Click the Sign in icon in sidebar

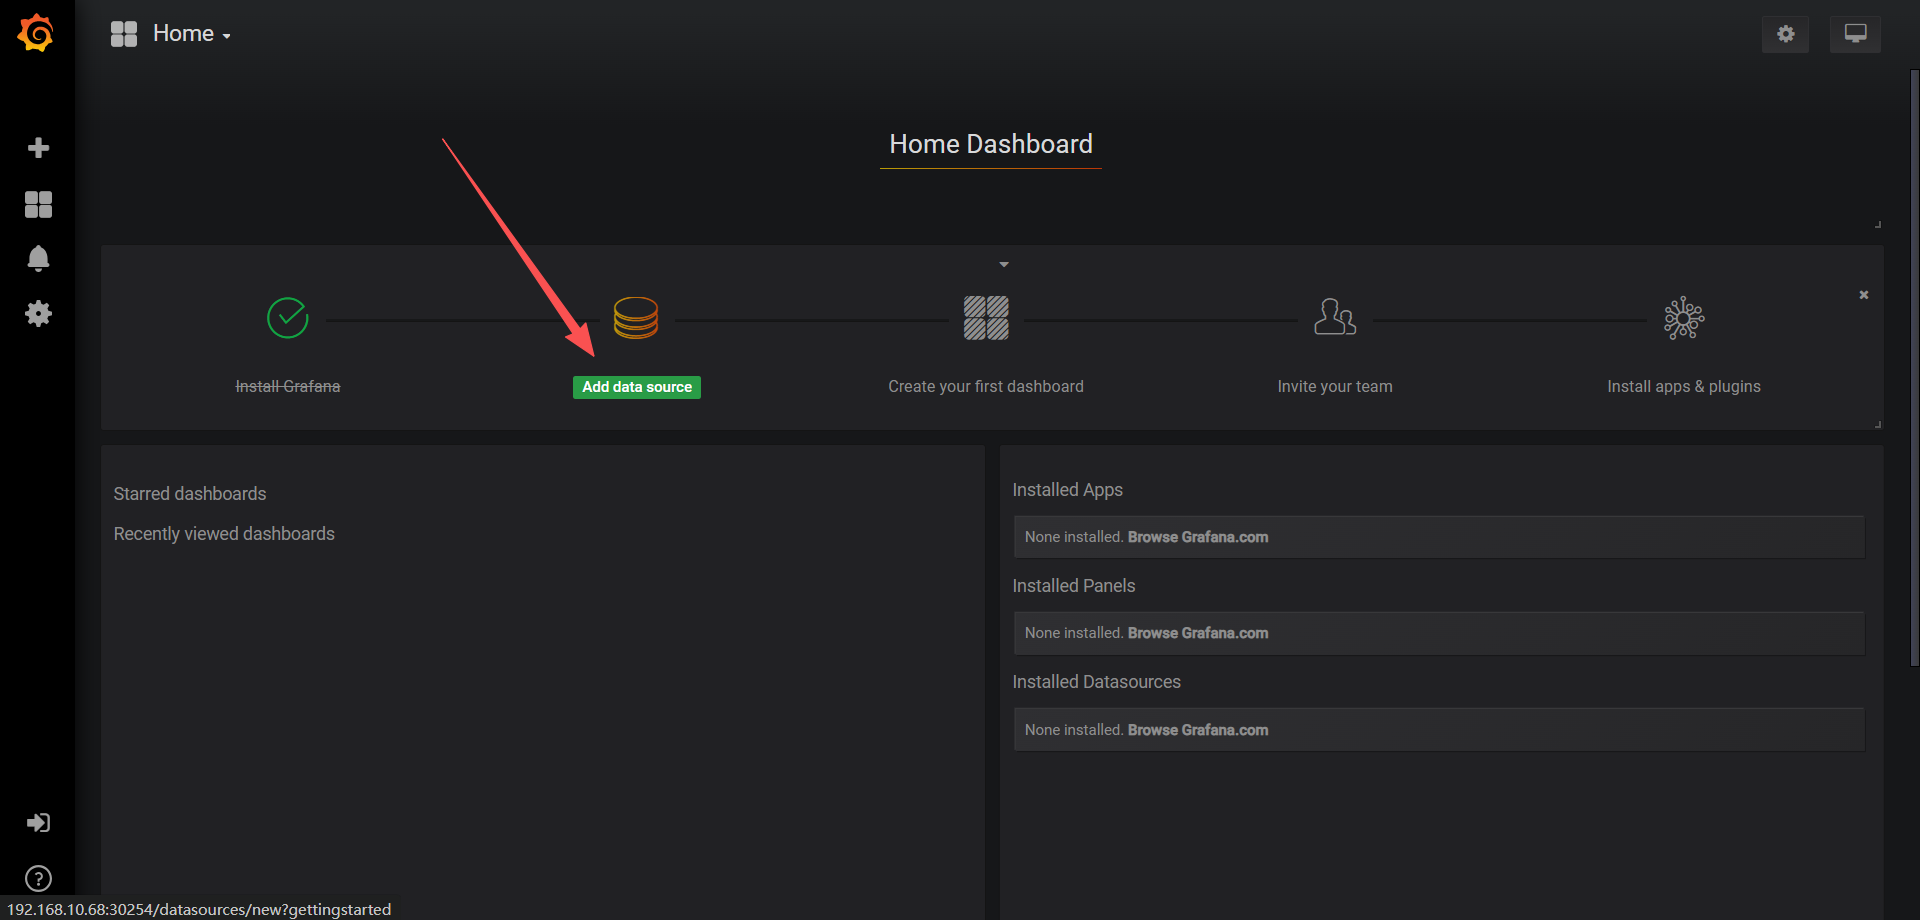[x=38, y=823]
